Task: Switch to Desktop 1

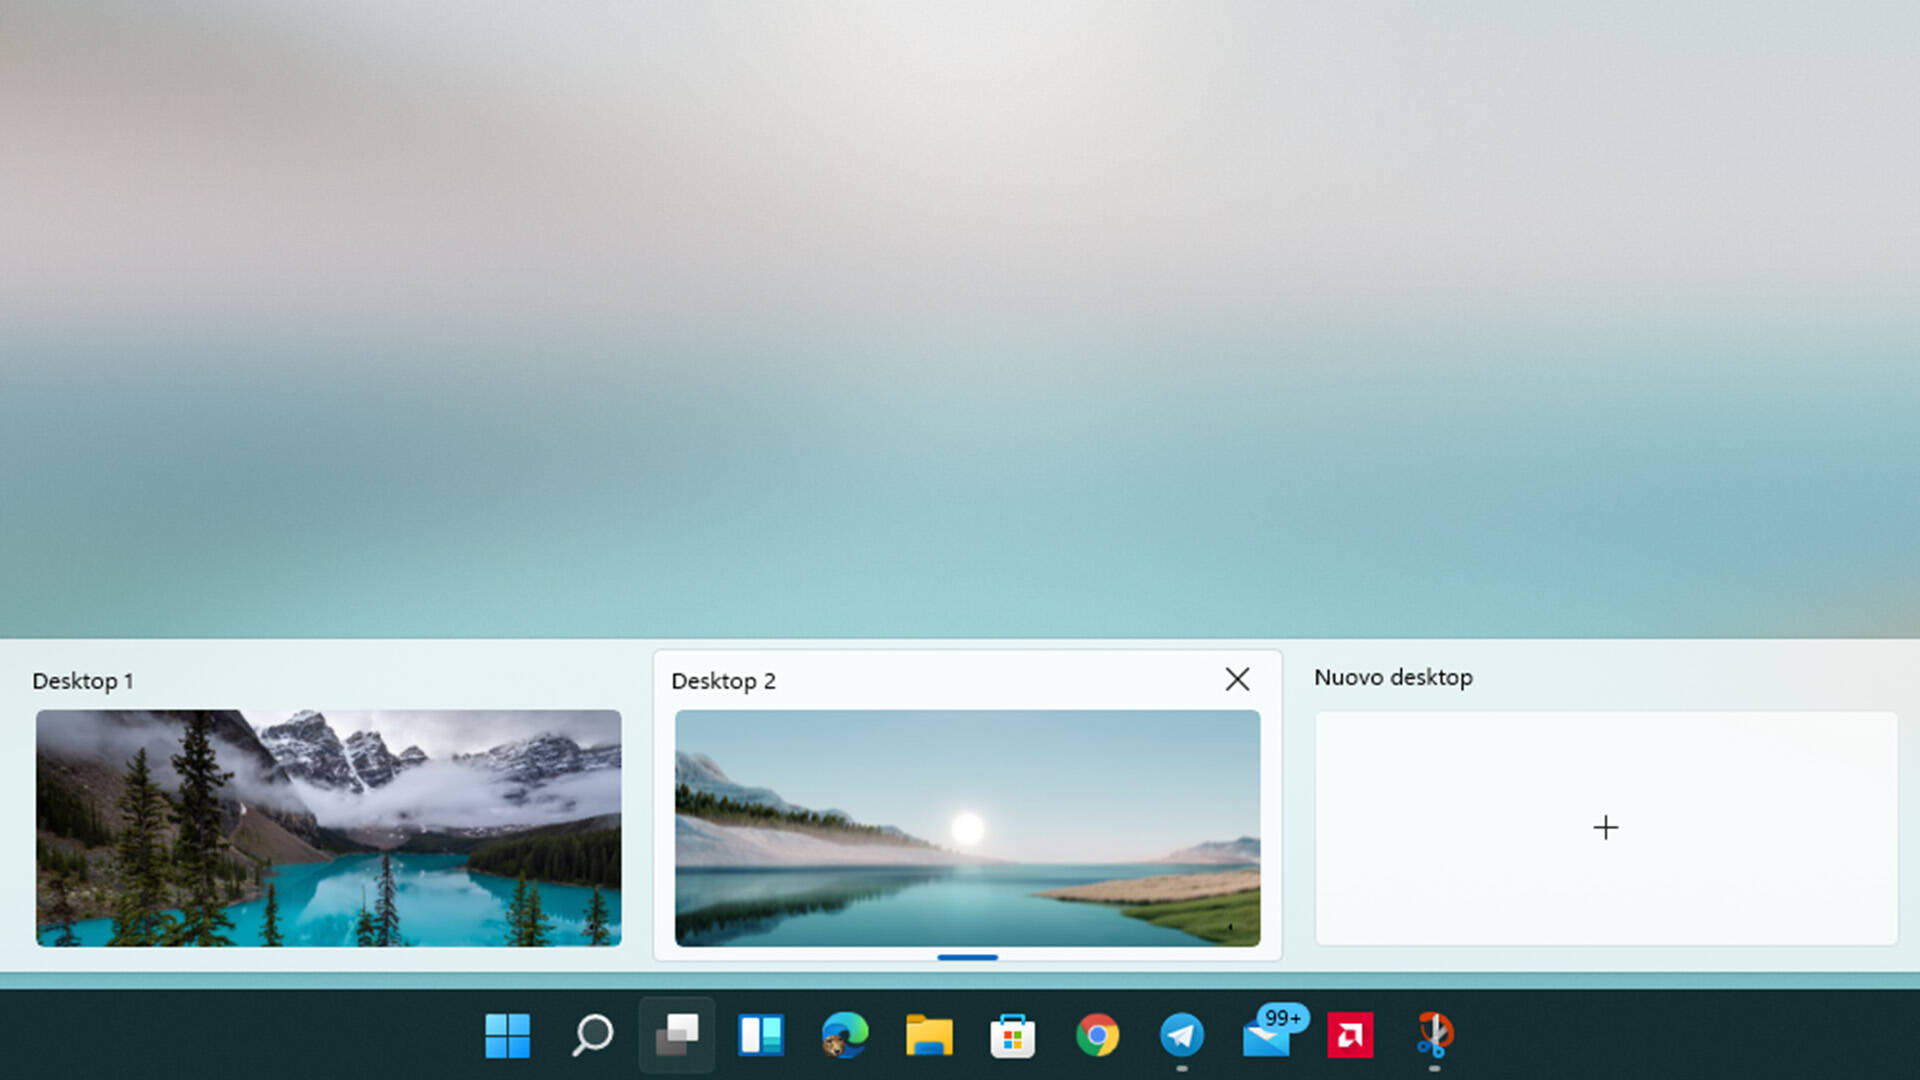Action: [329, 828]
